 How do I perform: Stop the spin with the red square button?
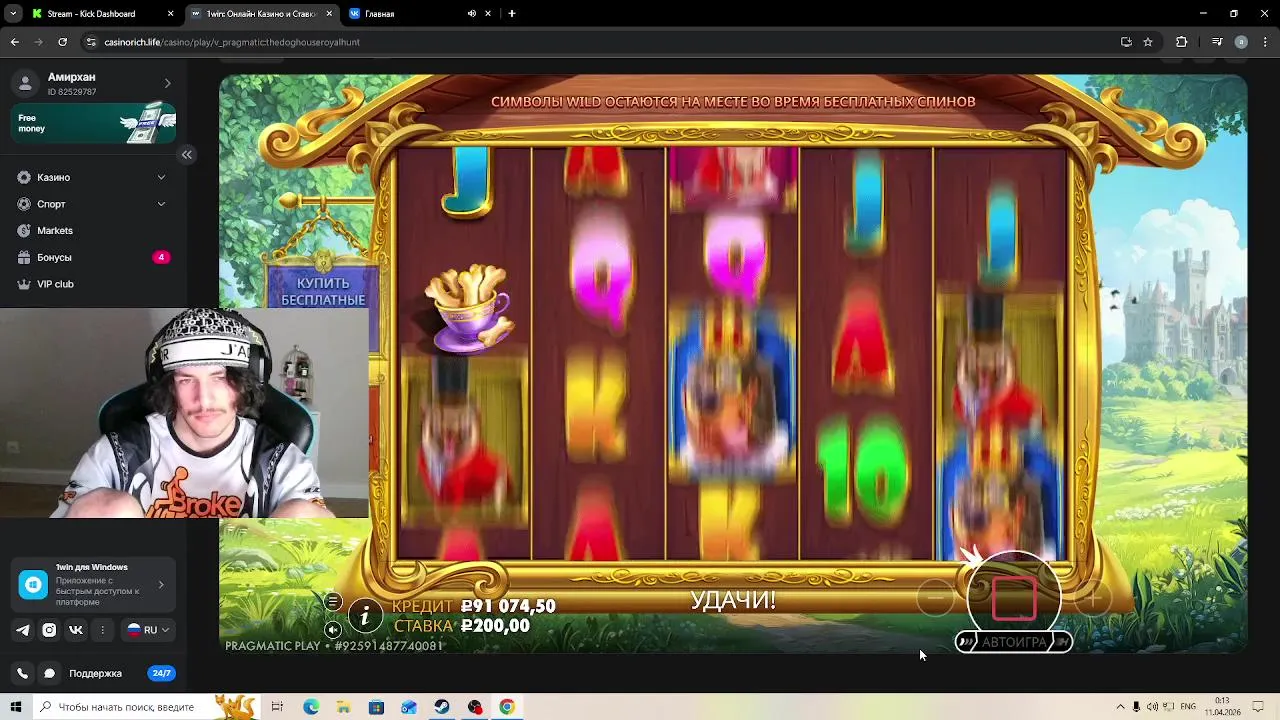[1013, 598]
